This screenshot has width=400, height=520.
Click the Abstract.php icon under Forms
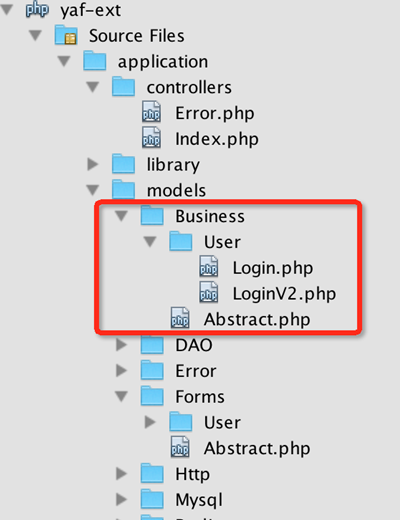[180, 447]
